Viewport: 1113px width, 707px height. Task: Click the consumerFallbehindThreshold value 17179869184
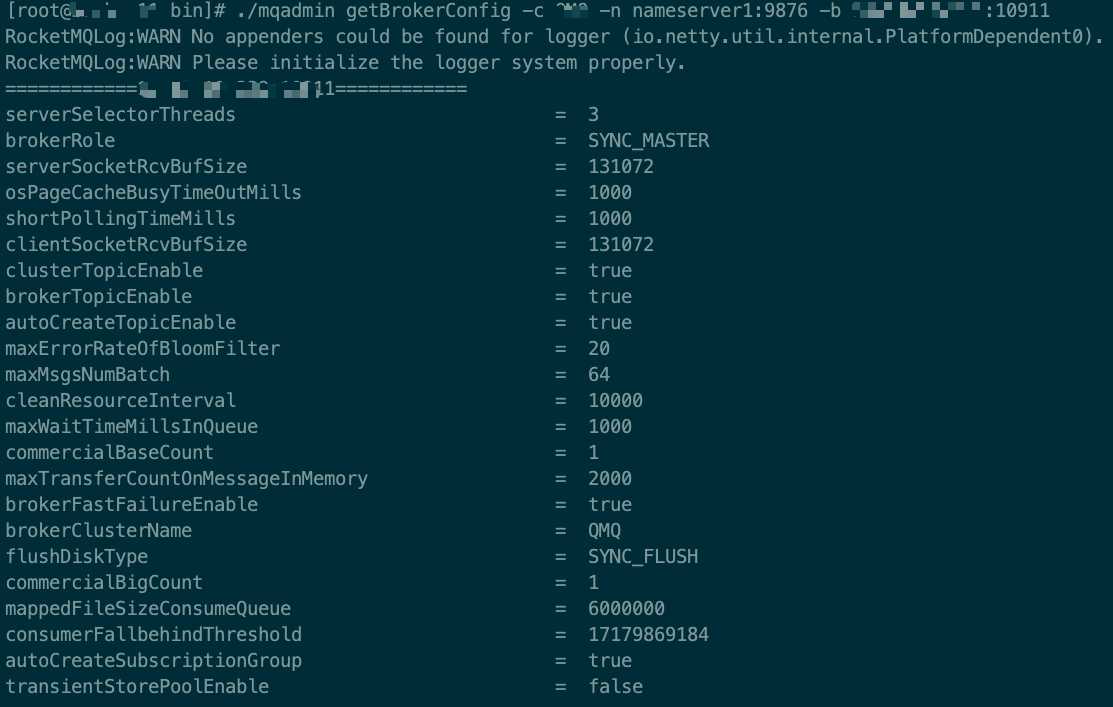[x=648, y=635]
